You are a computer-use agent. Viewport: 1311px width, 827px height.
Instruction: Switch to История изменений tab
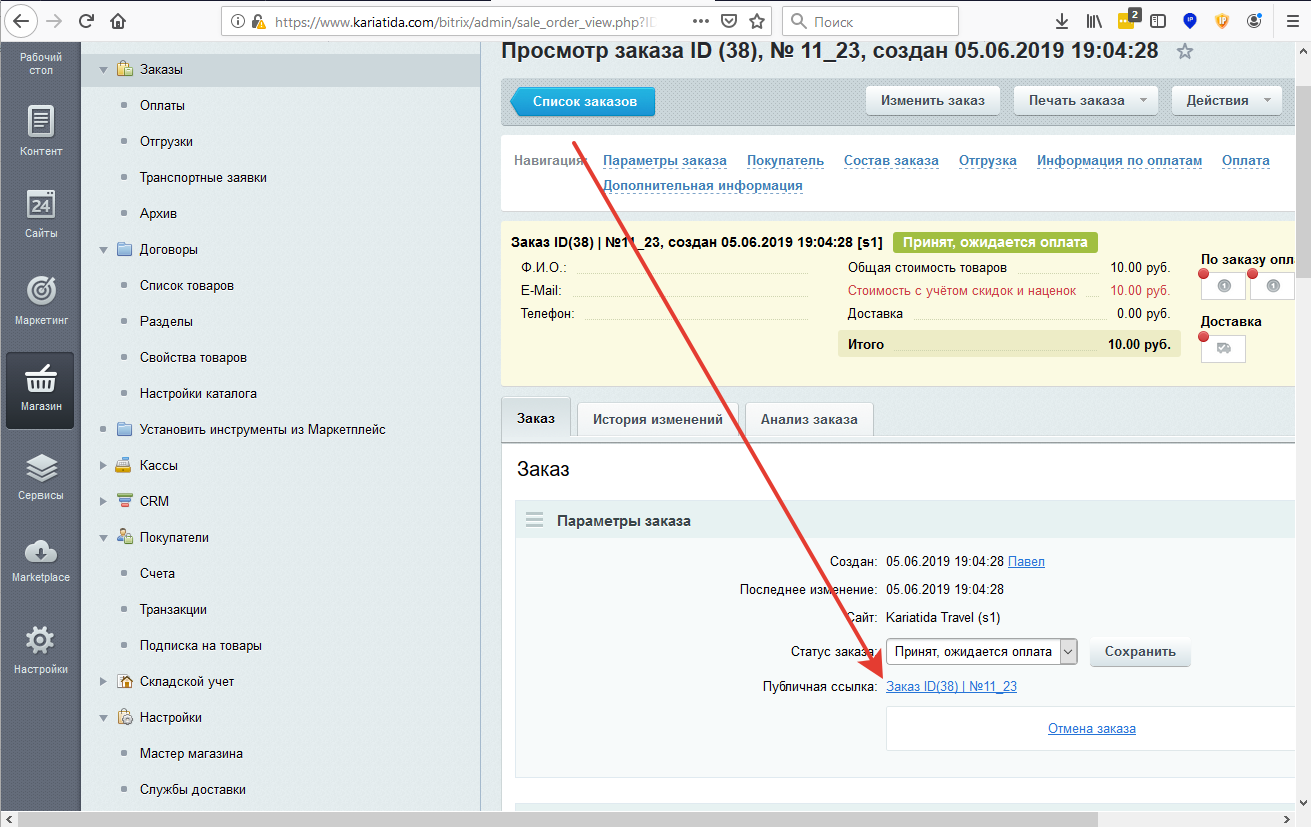click(657, 419)
